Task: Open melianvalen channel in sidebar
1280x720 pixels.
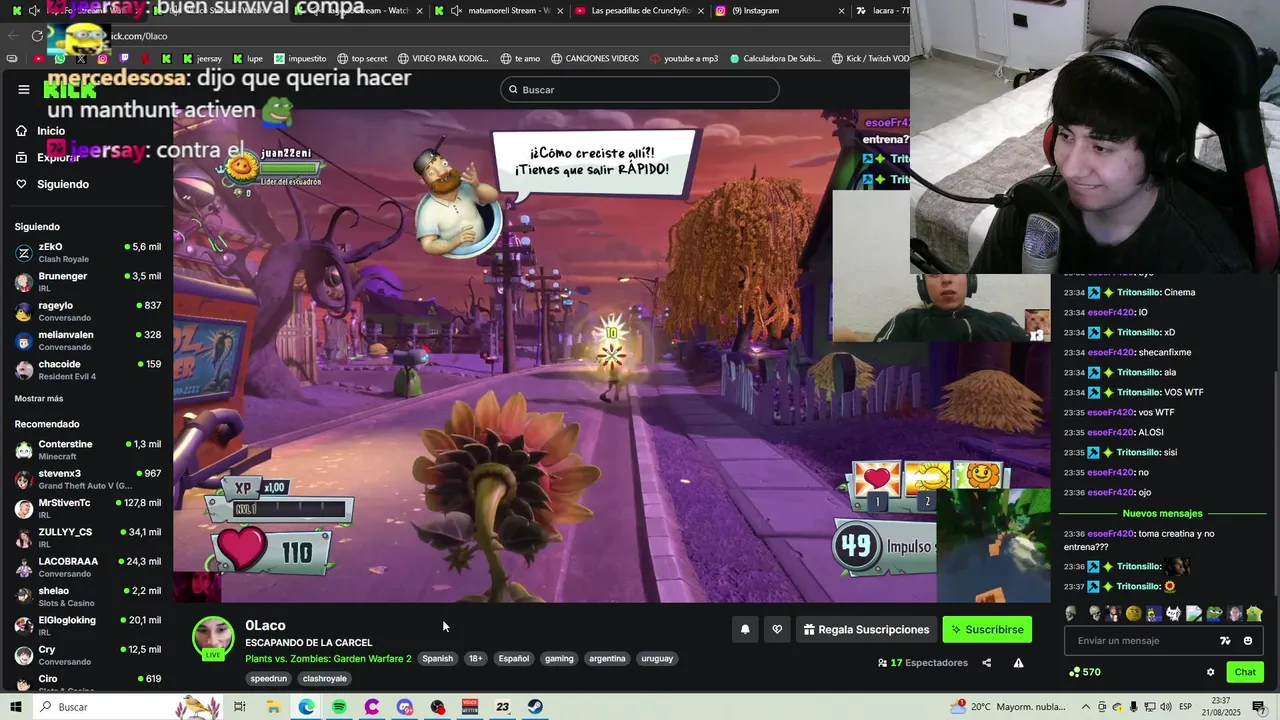Action: (87, 341)
